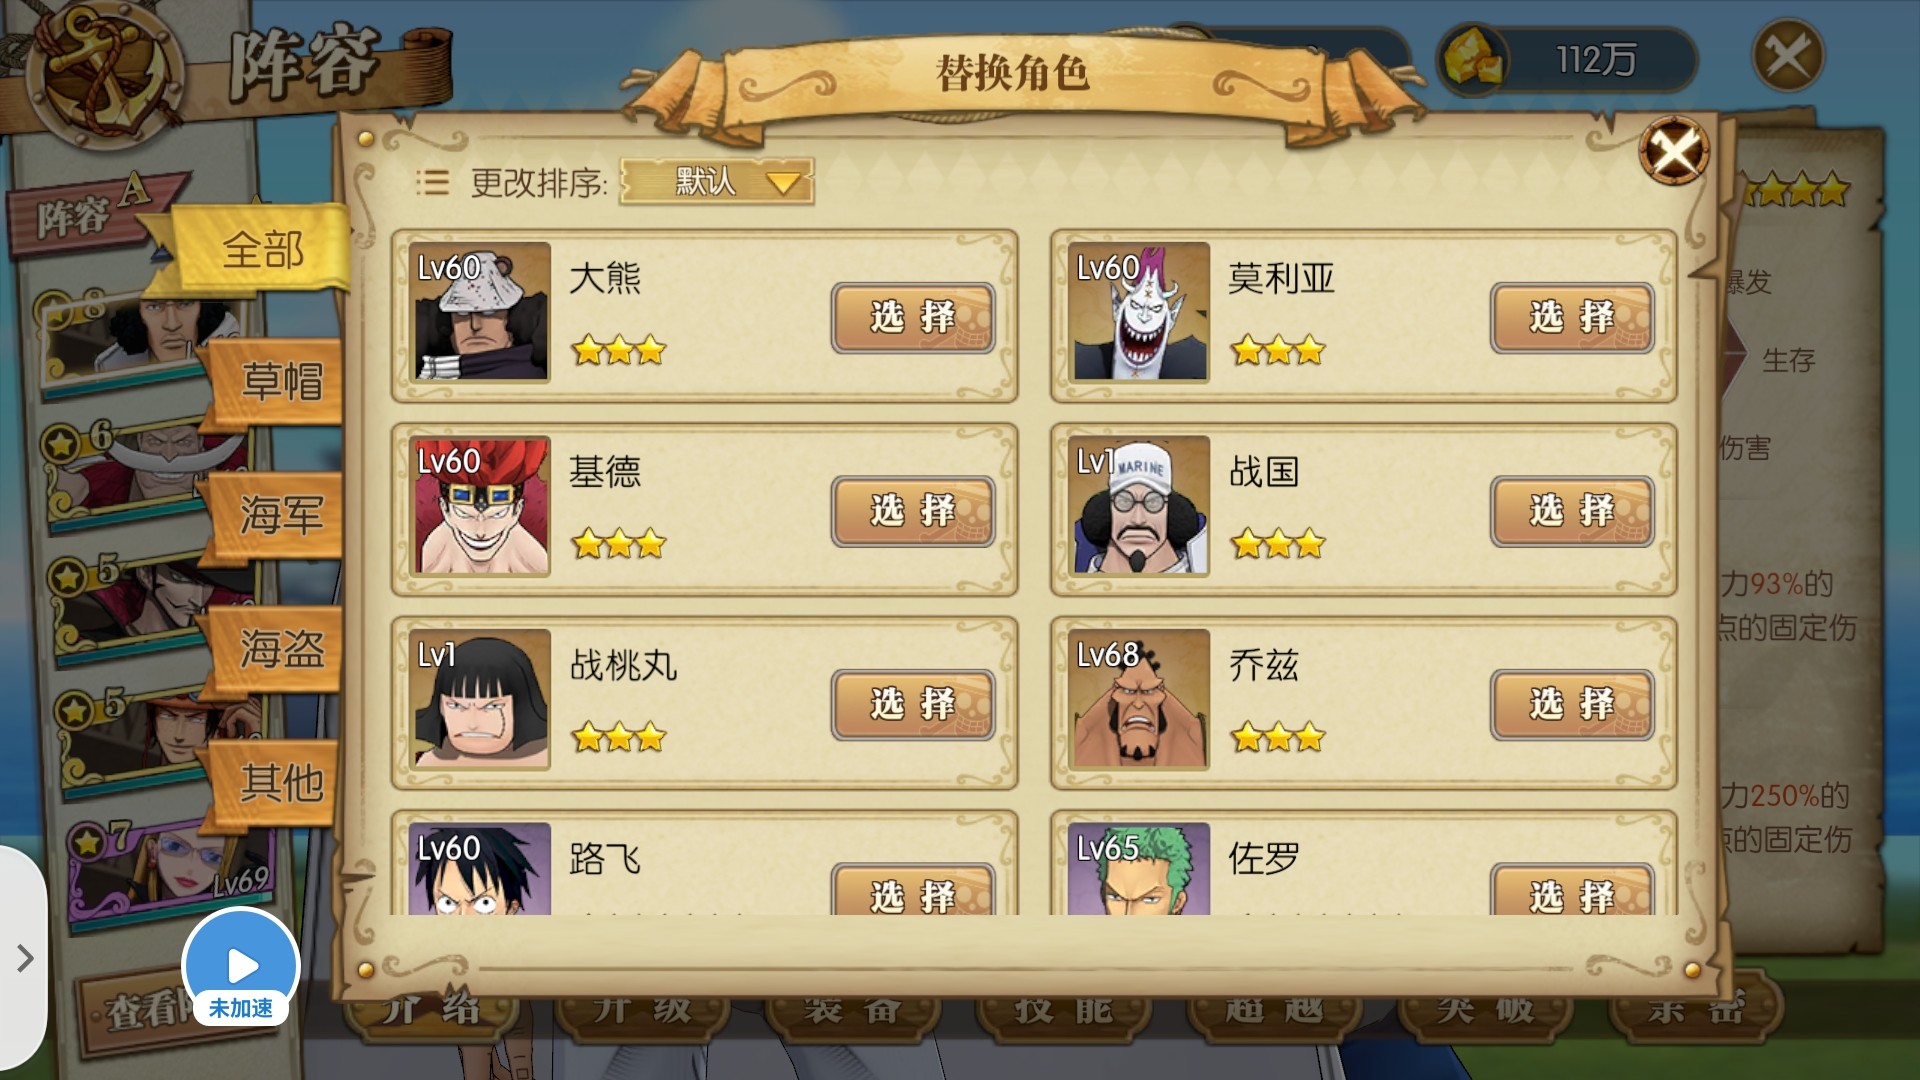Close the 替换角色 dialog
Viewport: 1920px width, 1080px height.
(1673, 151)
